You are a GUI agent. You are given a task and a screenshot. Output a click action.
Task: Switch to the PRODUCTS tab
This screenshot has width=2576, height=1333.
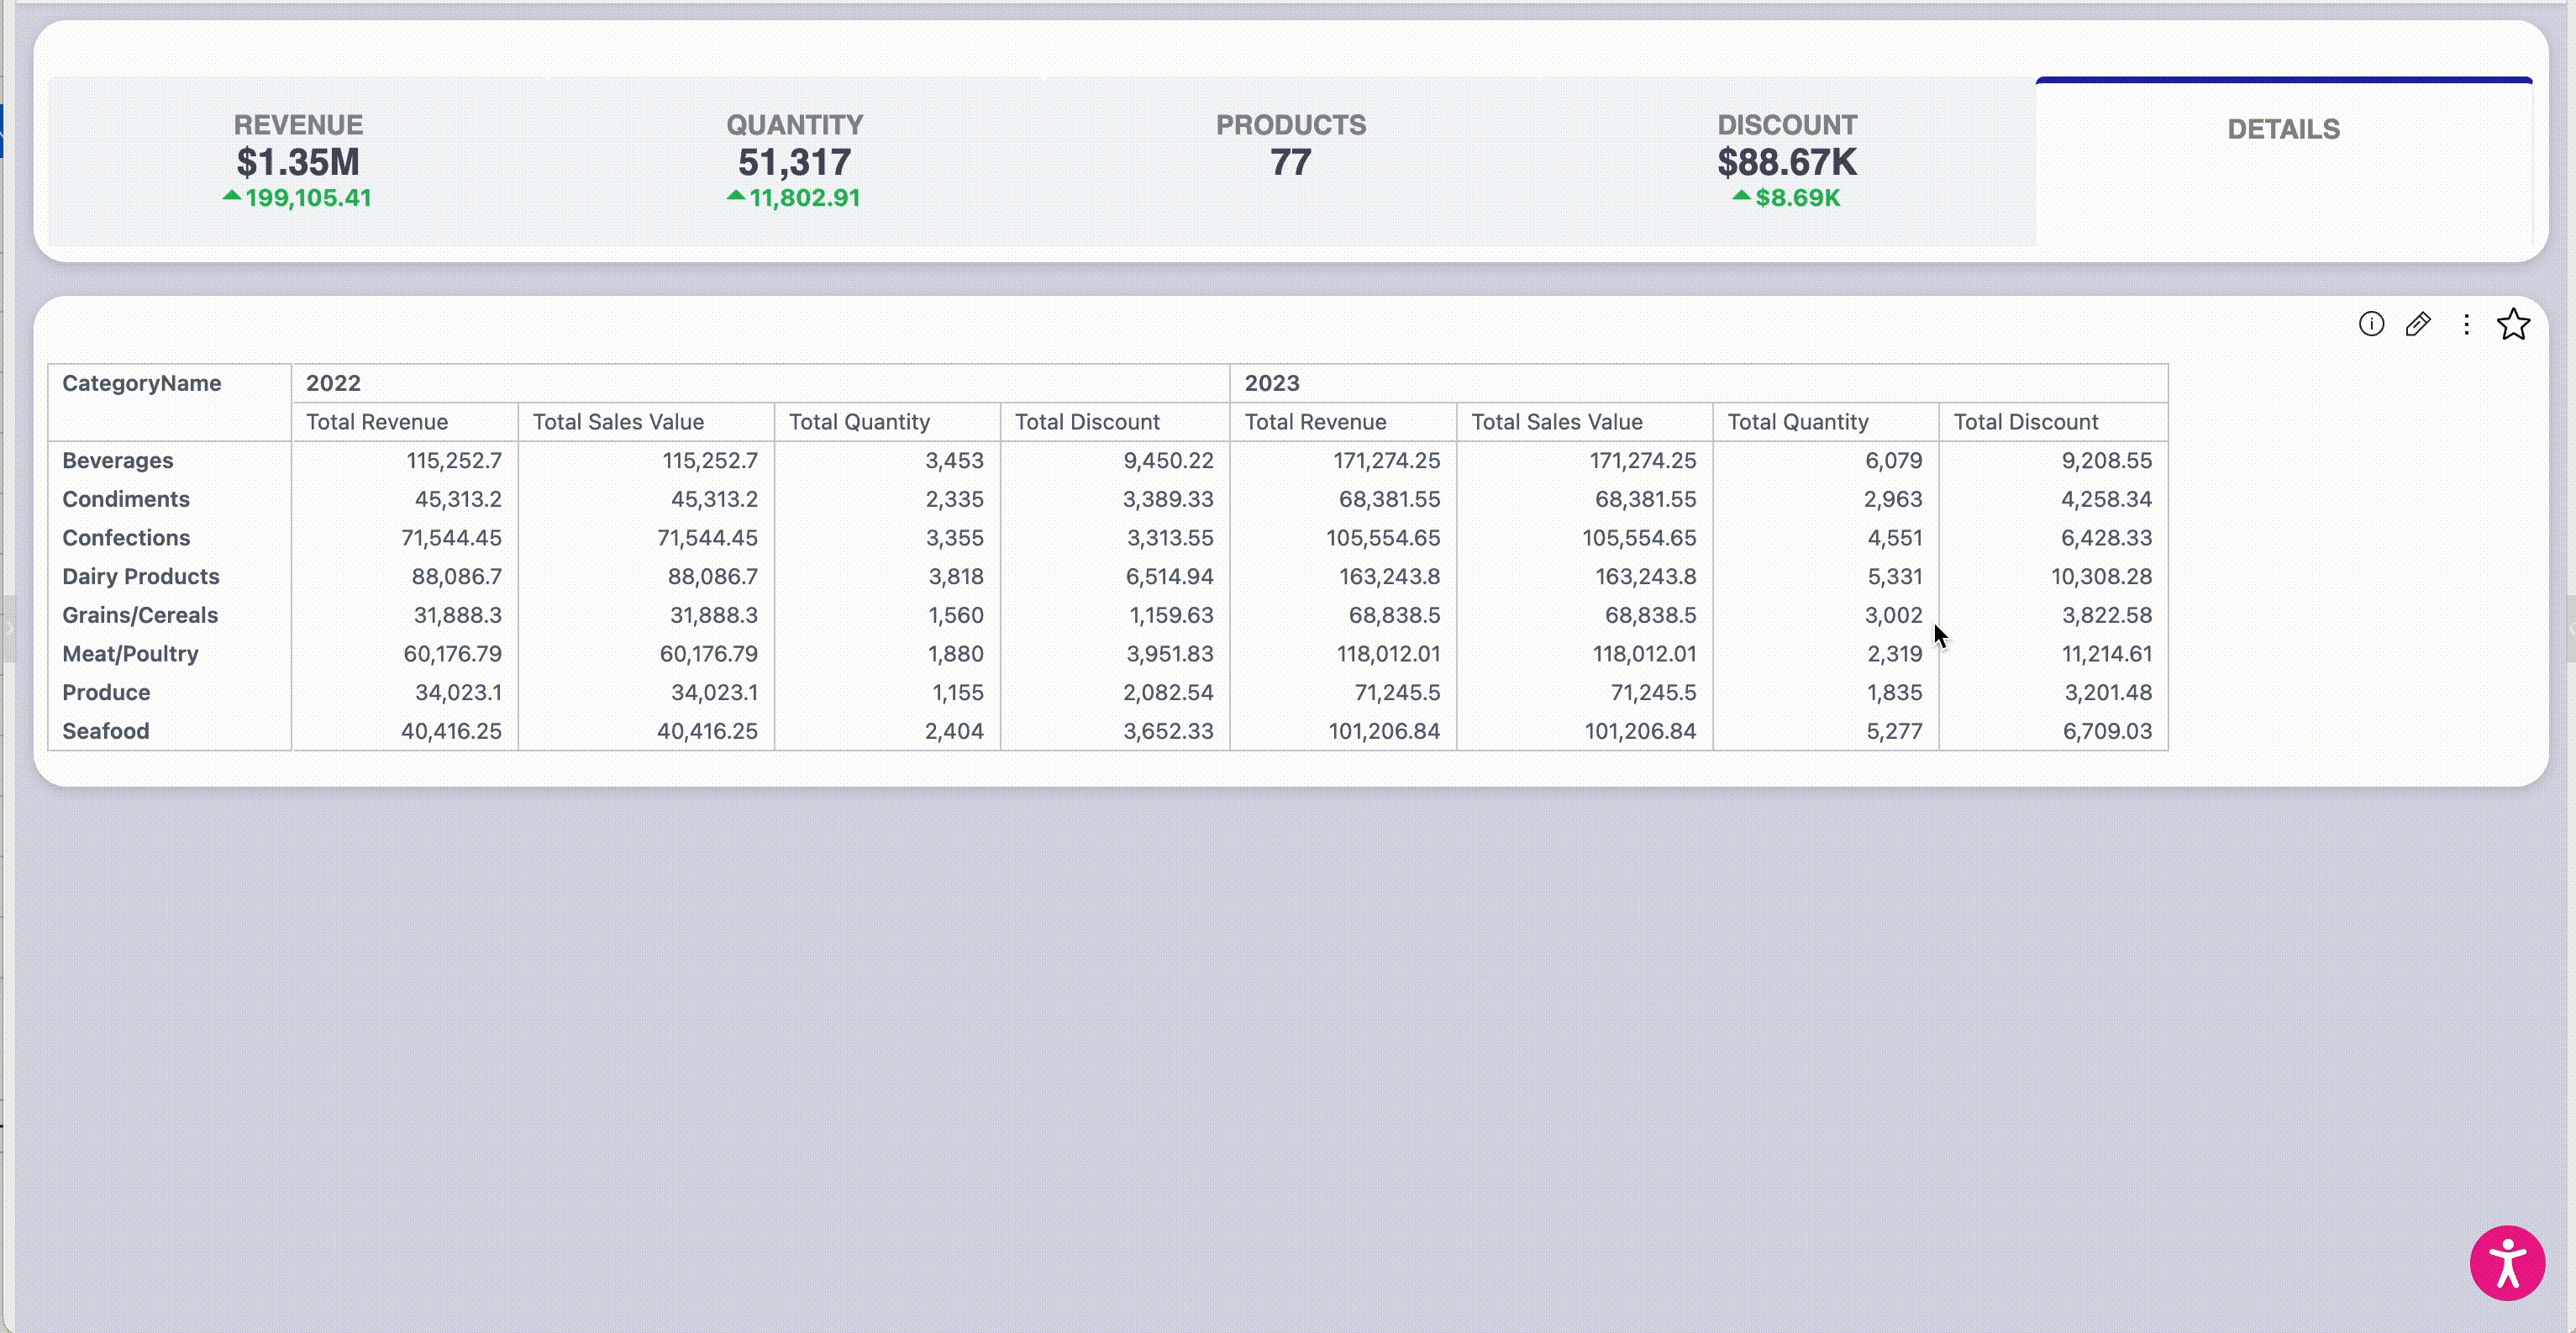tap(1290, 161)
